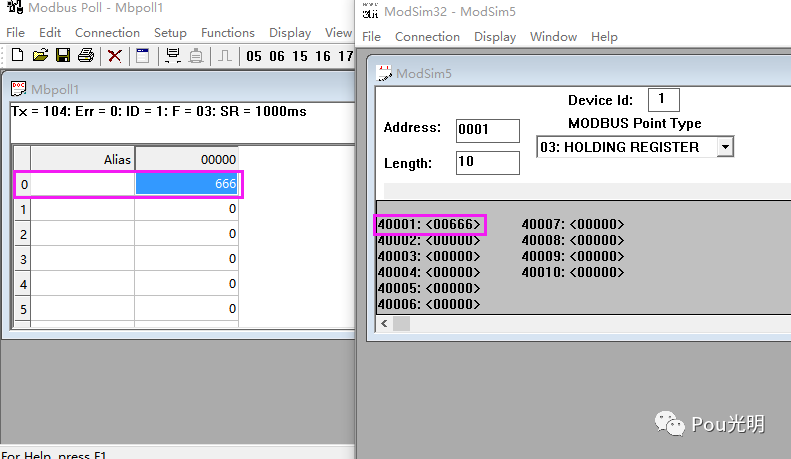Click function 15 toolbar button
The height and width of the screenshot is (459, 791).
300,56
